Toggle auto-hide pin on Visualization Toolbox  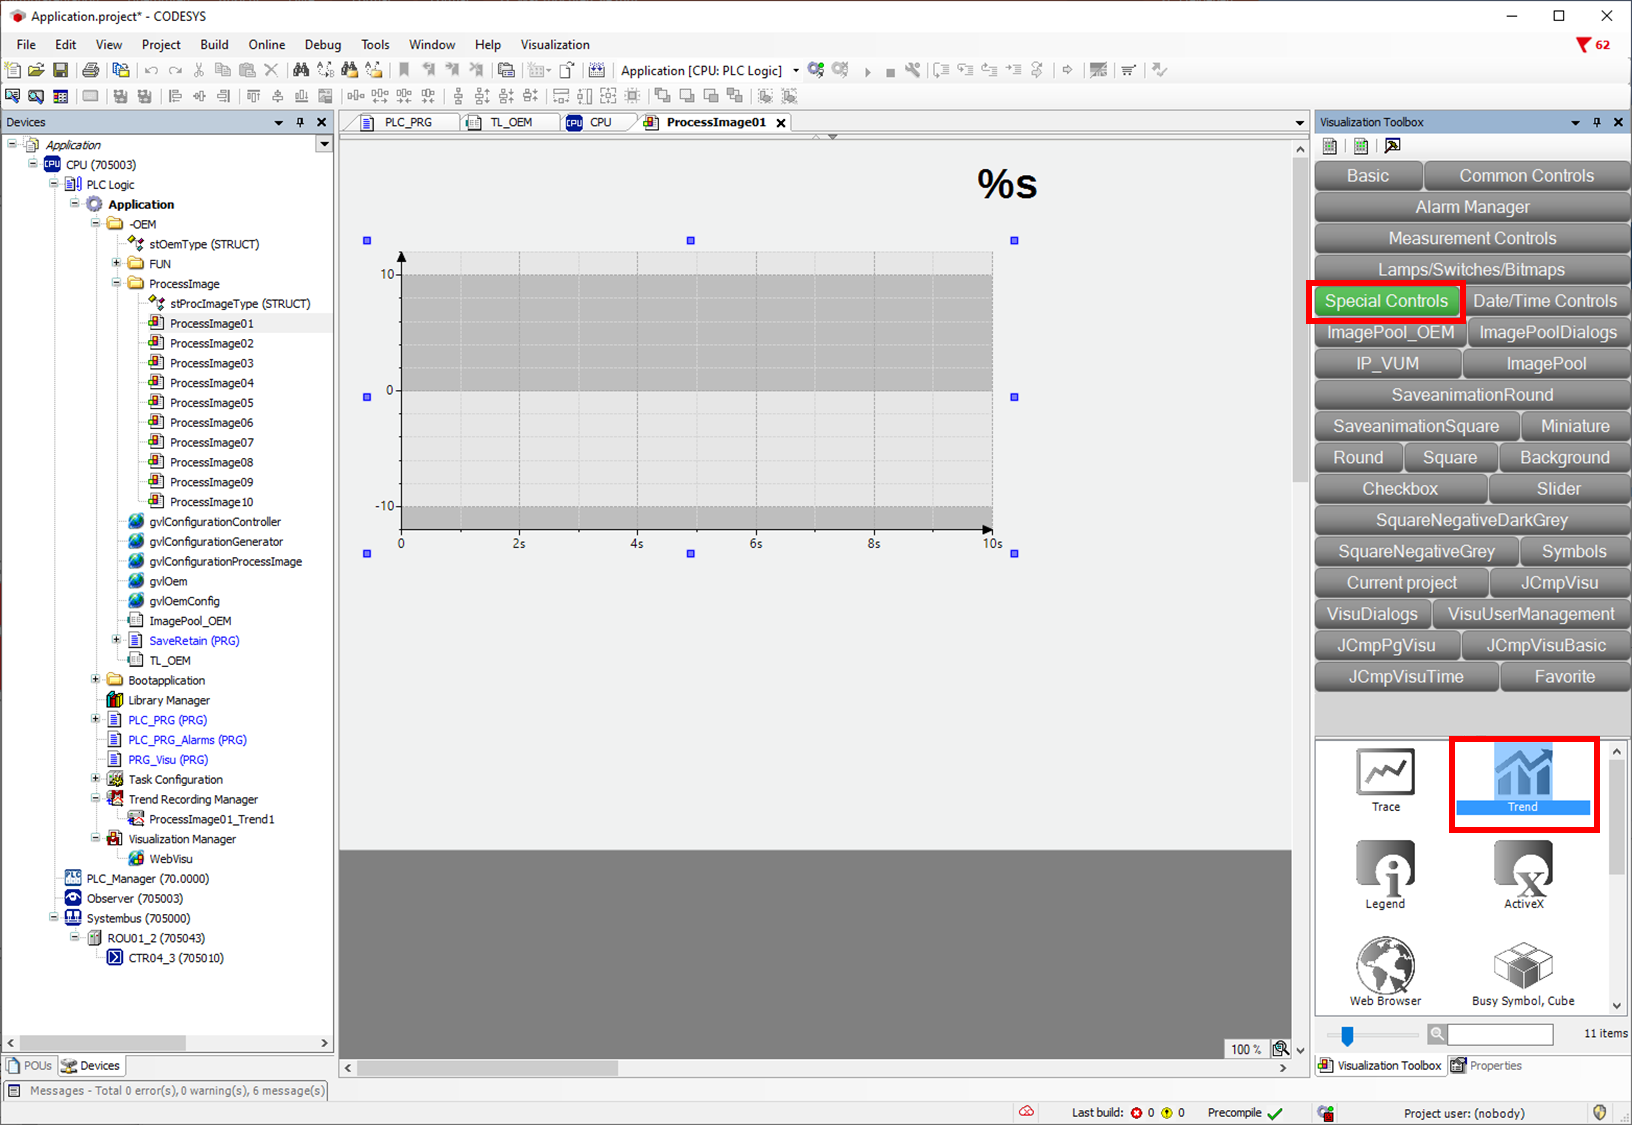tap(1597, 122)
